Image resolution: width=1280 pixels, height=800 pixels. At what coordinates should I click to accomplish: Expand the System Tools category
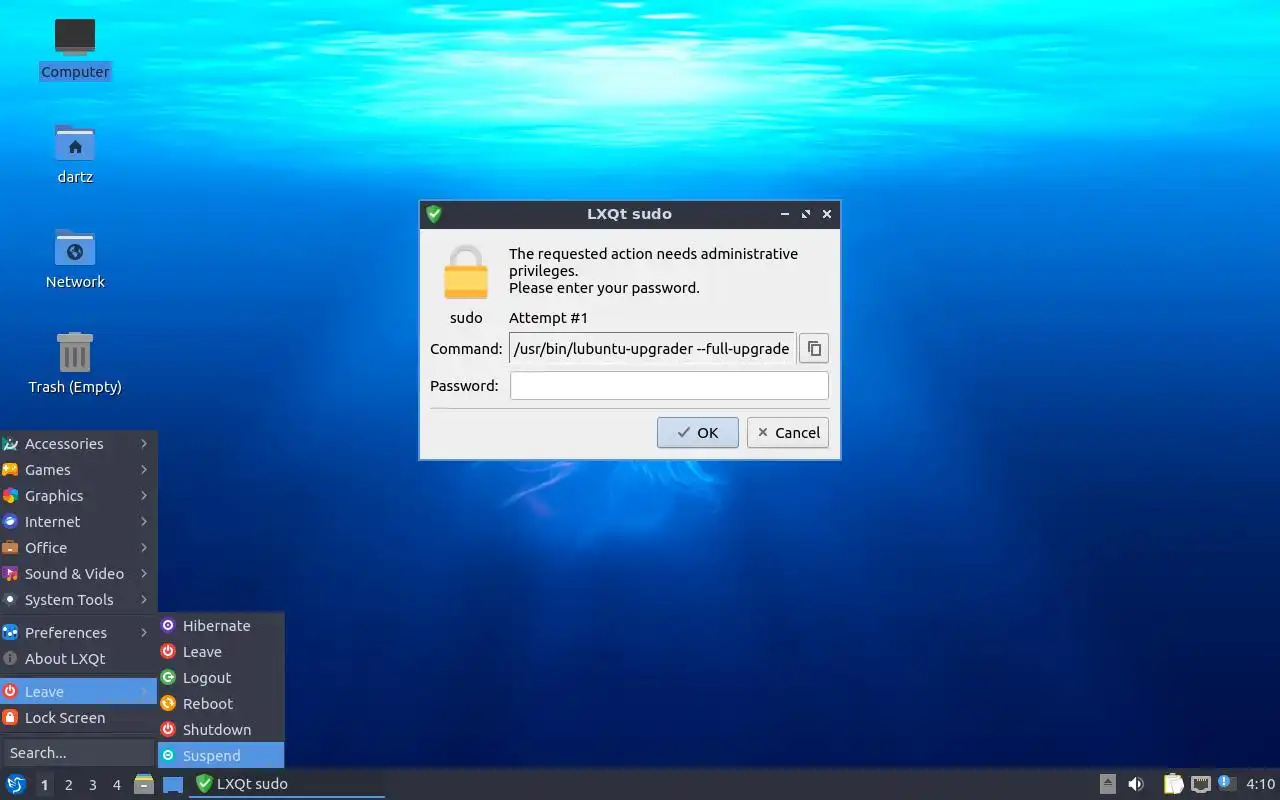tap(78, 600)
